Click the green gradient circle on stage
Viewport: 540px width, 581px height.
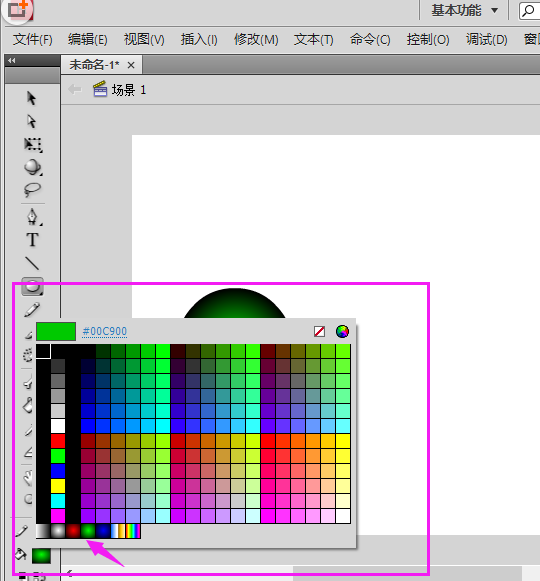tap(235, 304)
